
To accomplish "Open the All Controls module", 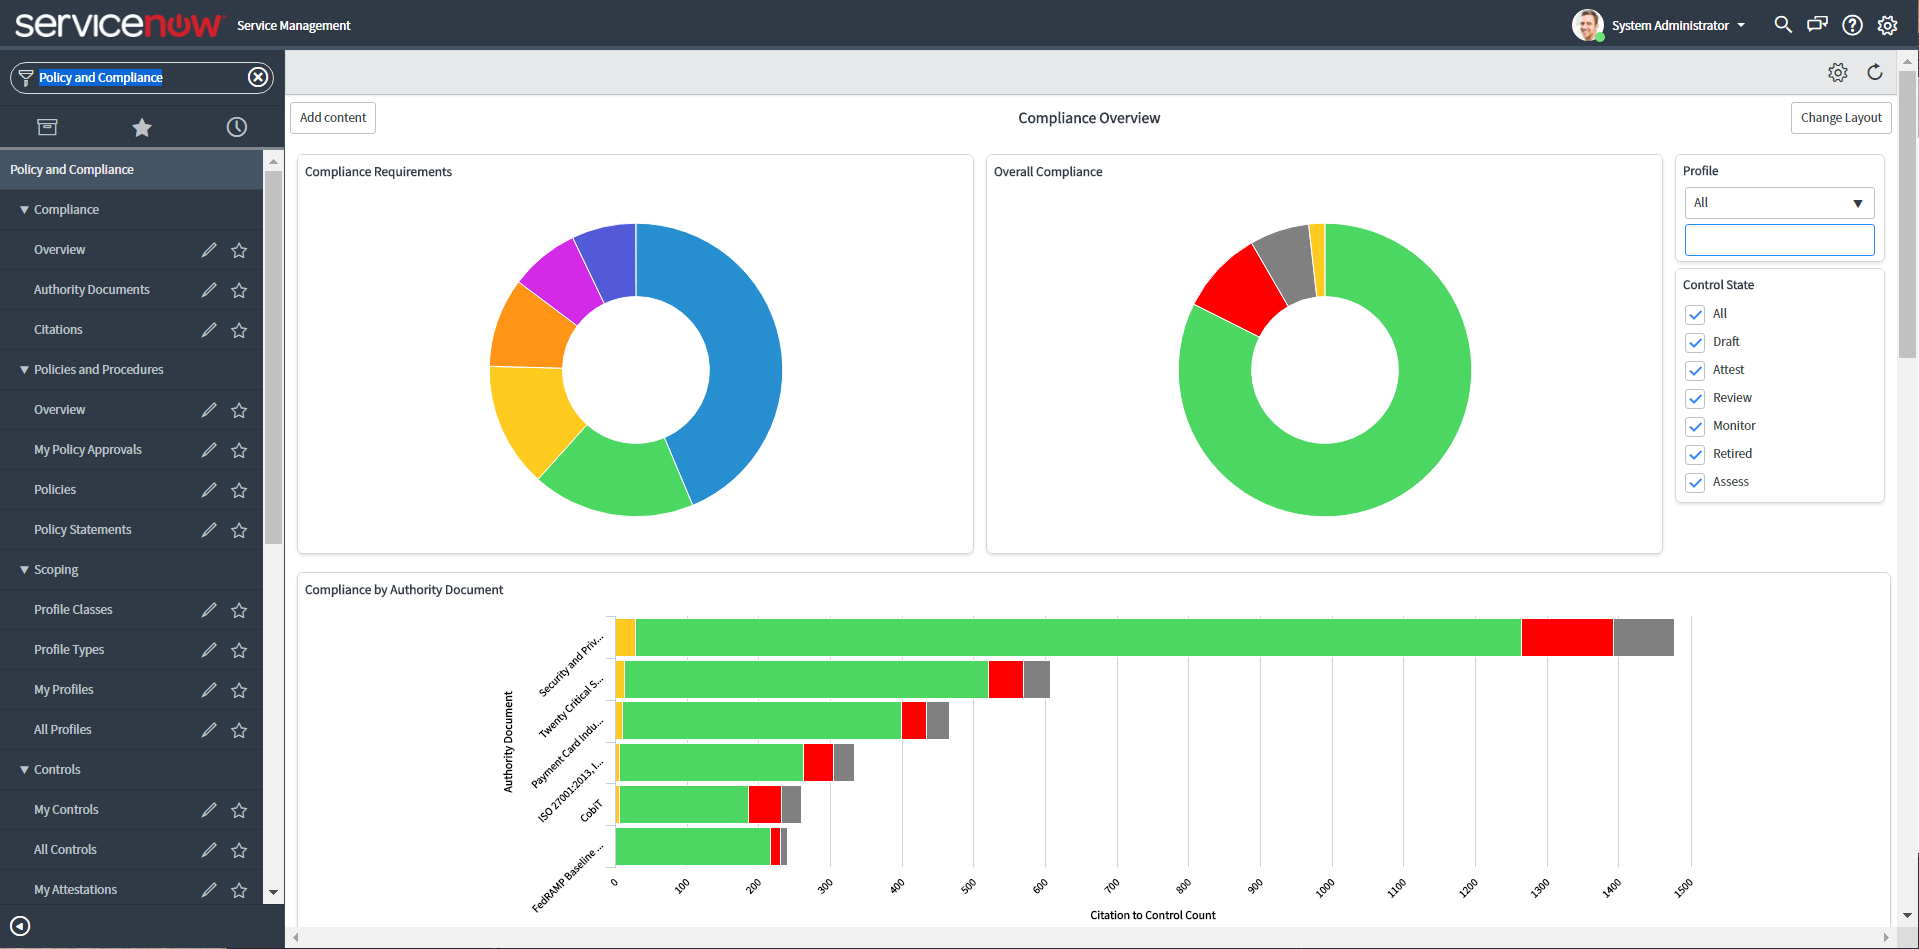I will click(66, 850).
